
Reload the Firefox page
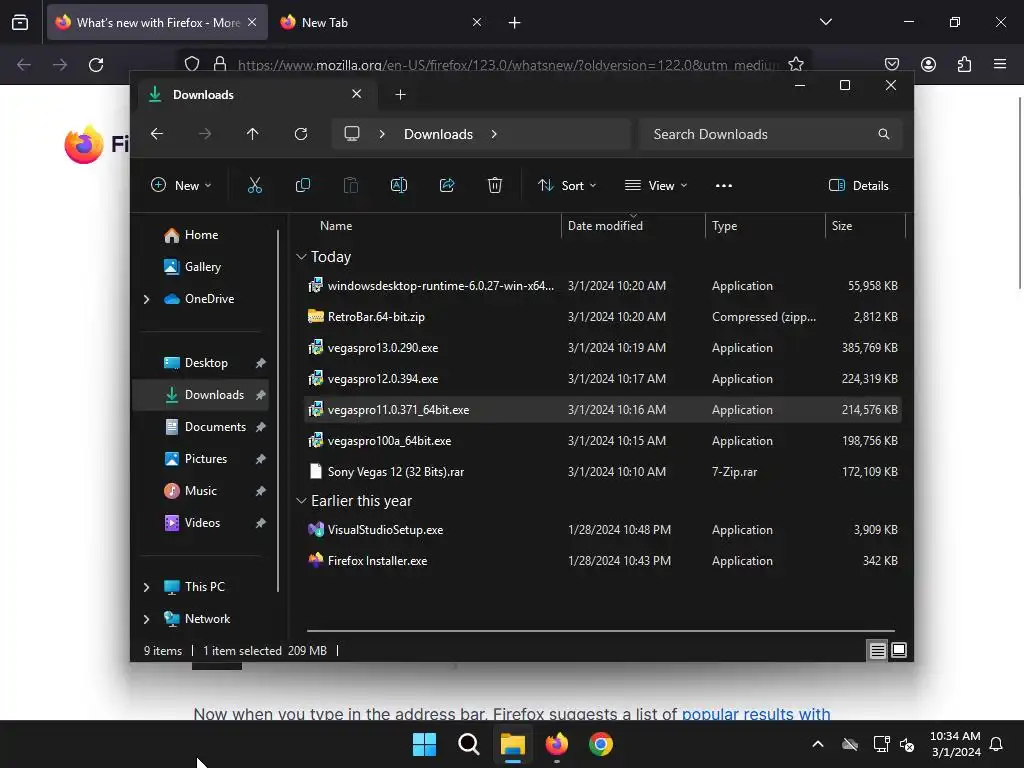(x=96, y=65)
